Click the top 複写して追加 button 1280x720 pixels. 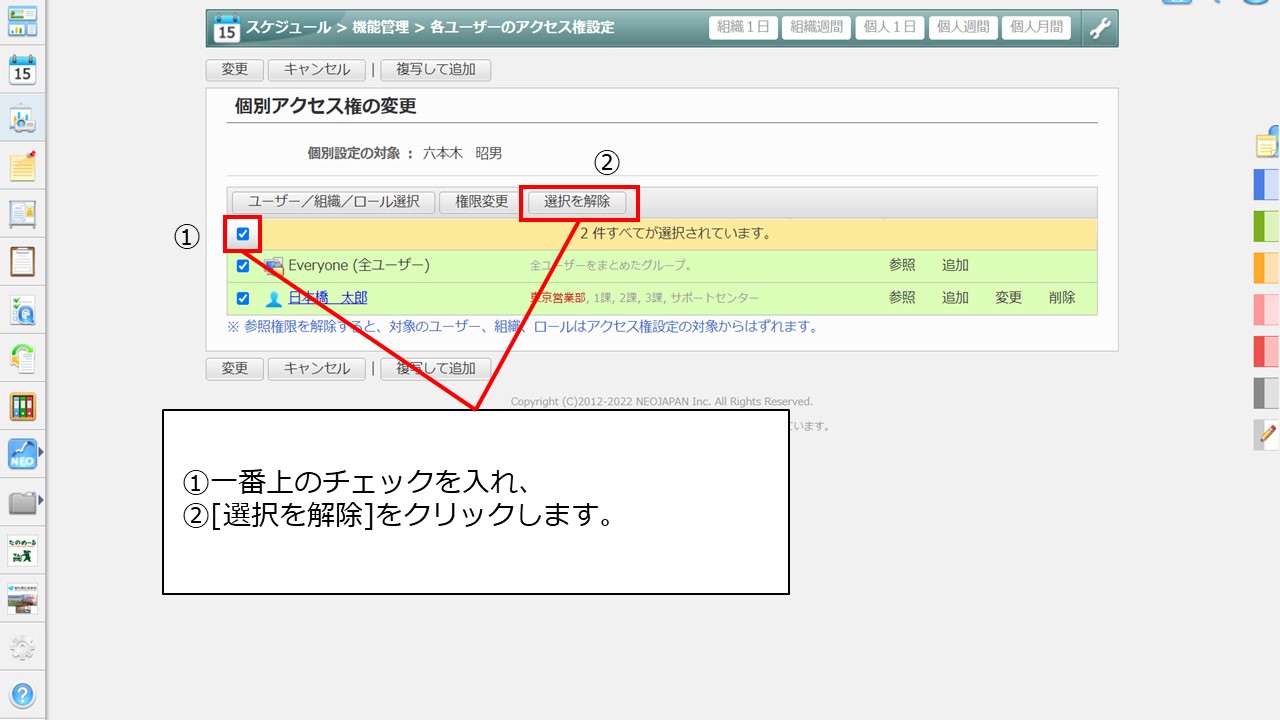tap(436, 70)
